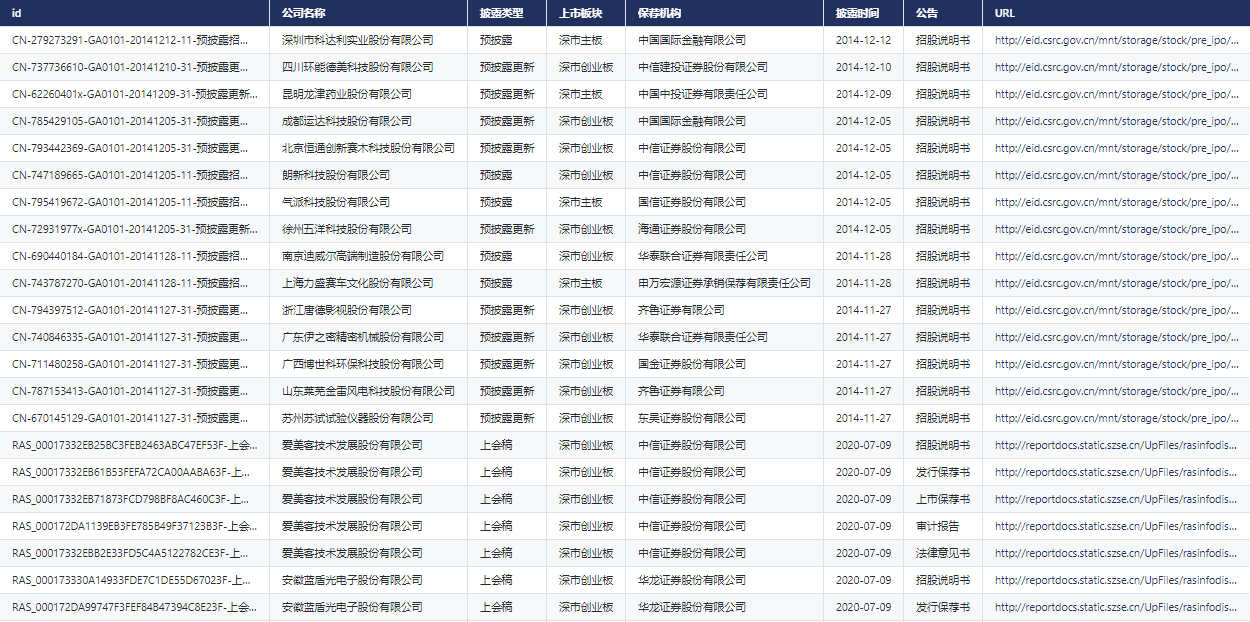Click id CN-279273291-GA0101-20141212-11
The width and height of the screenshot is (1250, 622).
[130, 40]
